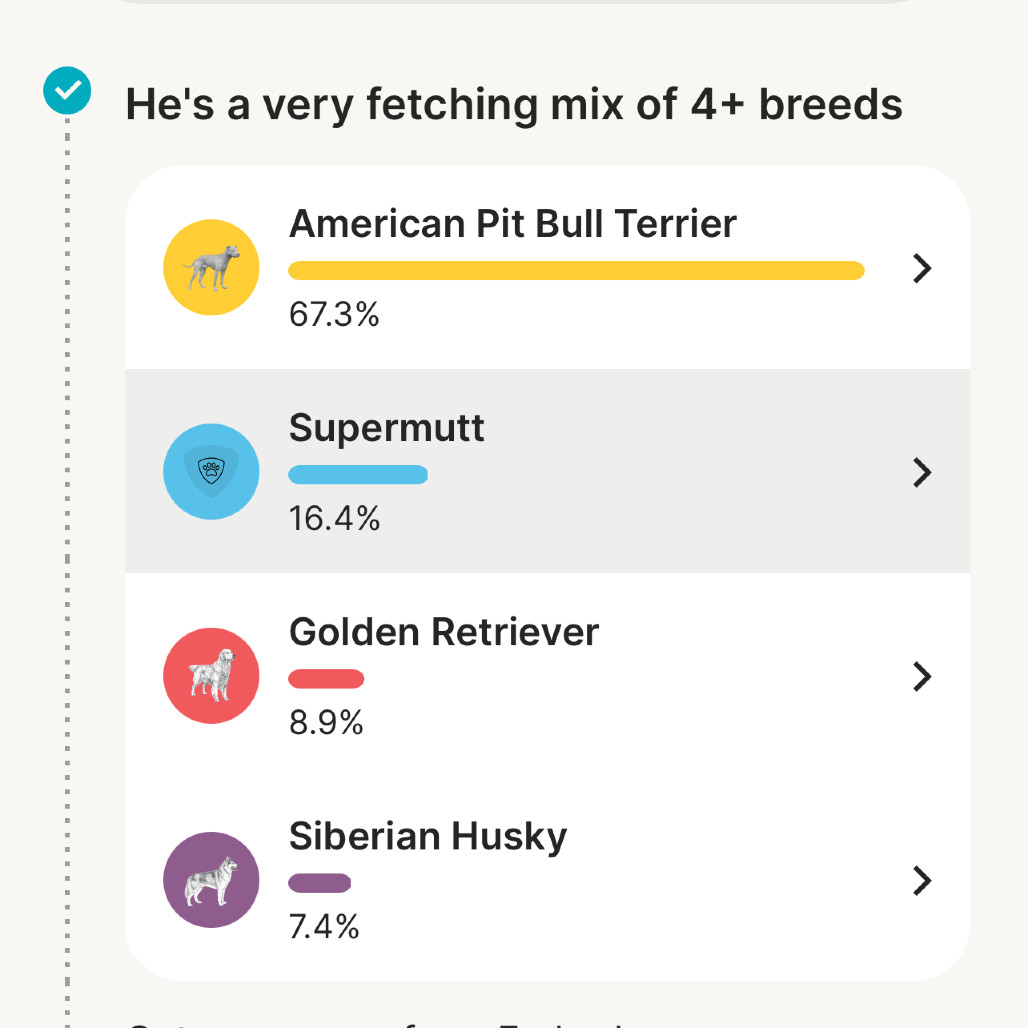Expand American Pit Bull Terrier details chevron
The image size is (1028, 1028).
pyautogui.click(x=922, y=268)
